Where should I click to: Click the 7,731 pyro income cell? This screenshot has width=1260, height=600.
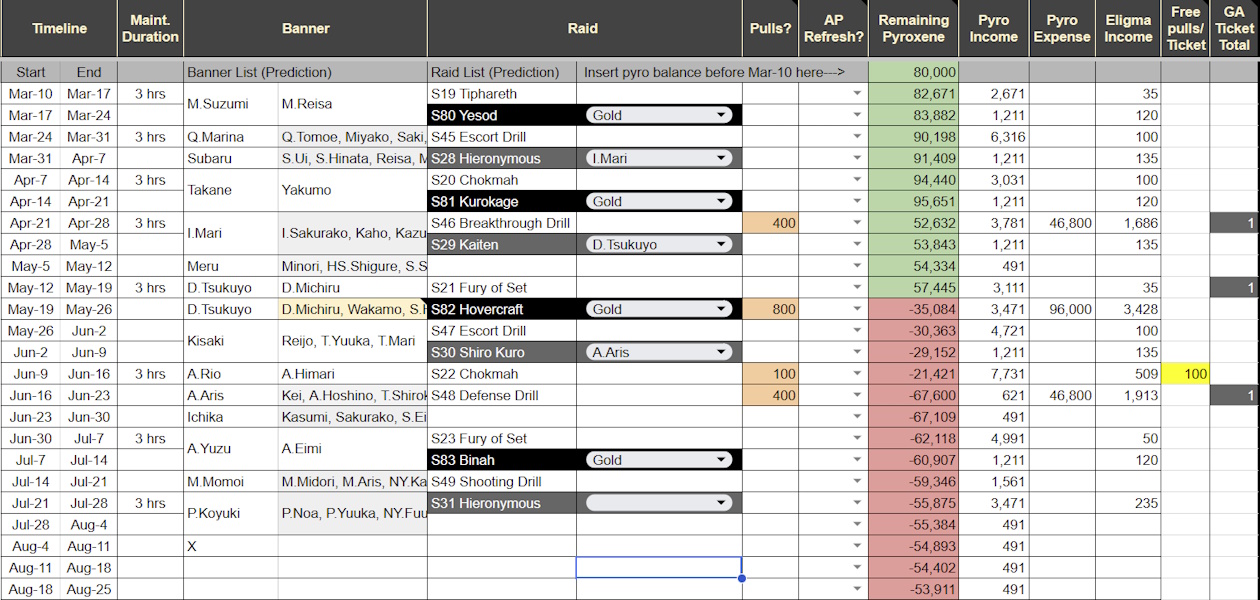994,374
